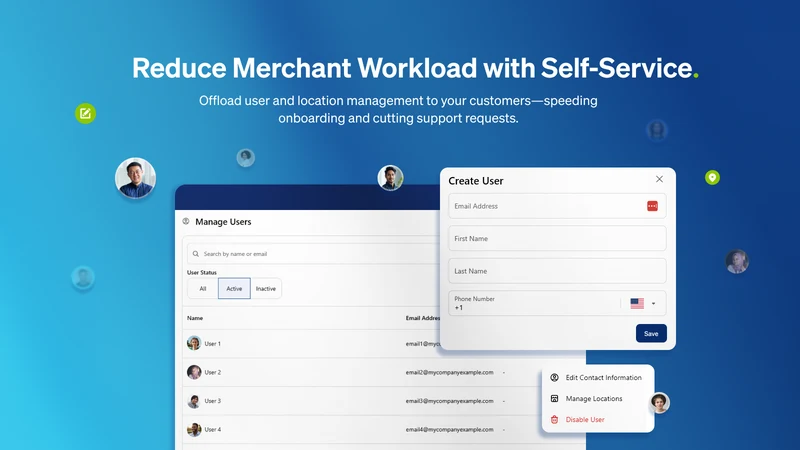Select the Inactive user status filter

(266, 289)
